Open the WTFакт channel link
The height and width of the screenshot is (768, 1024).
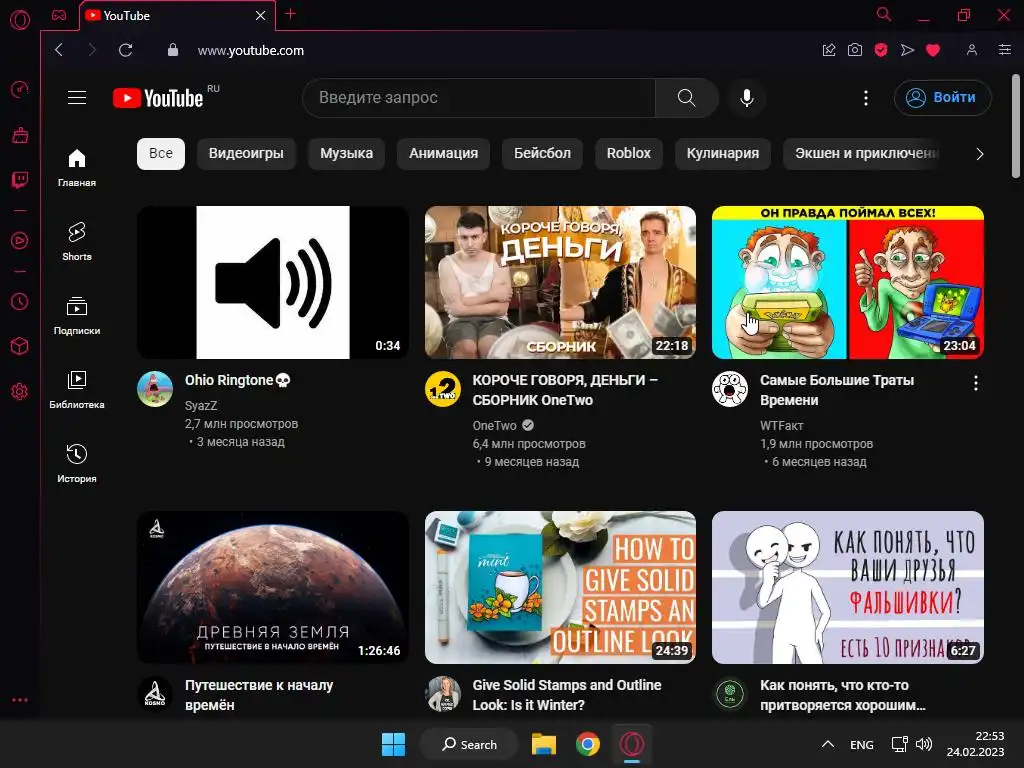782,426
